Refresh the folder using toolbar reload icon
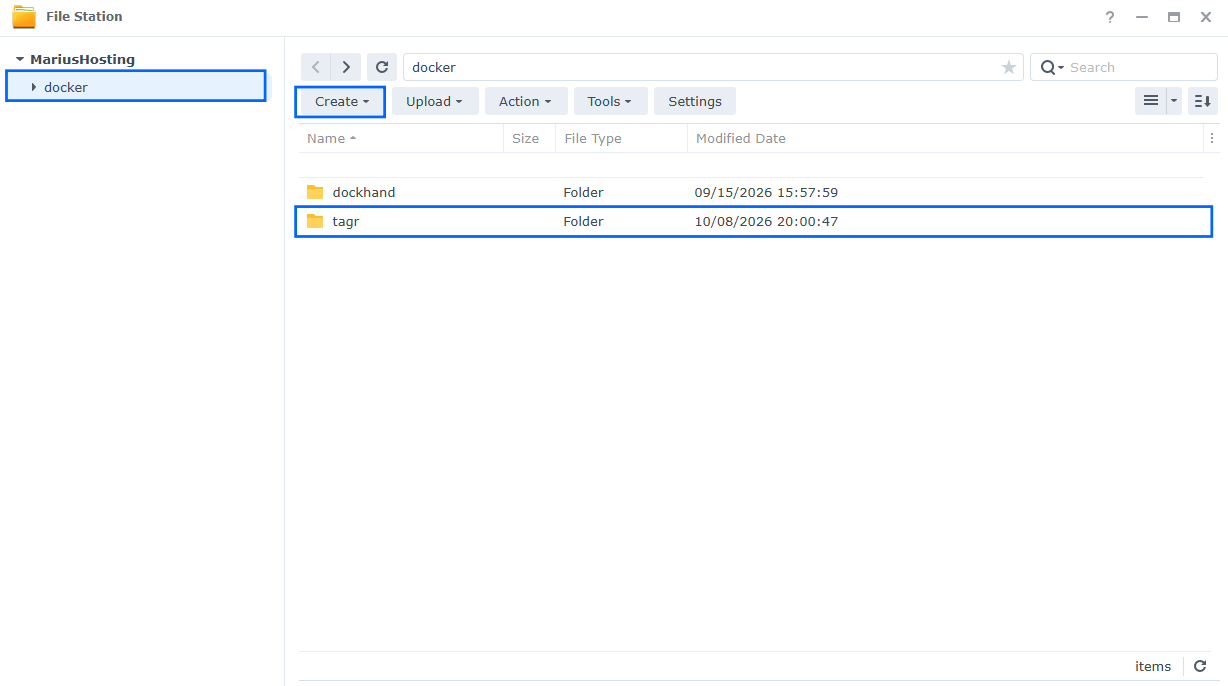 point(382,67)
